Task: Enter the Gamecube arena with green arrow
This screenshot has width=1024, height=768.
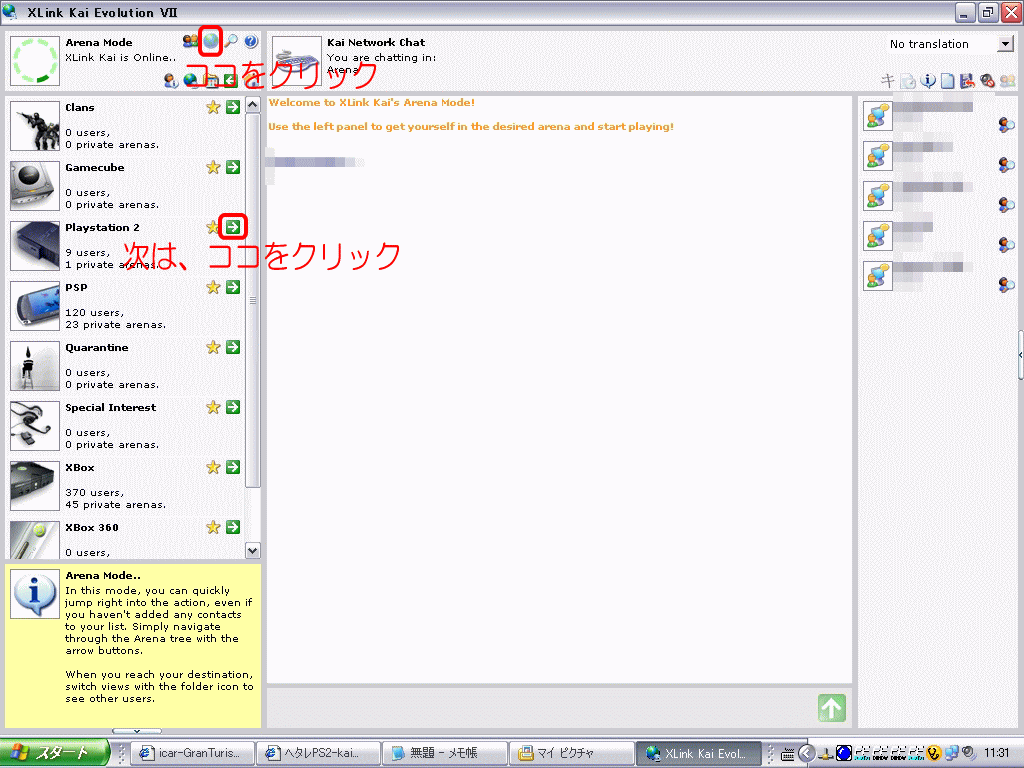Action: click(233, 167)
